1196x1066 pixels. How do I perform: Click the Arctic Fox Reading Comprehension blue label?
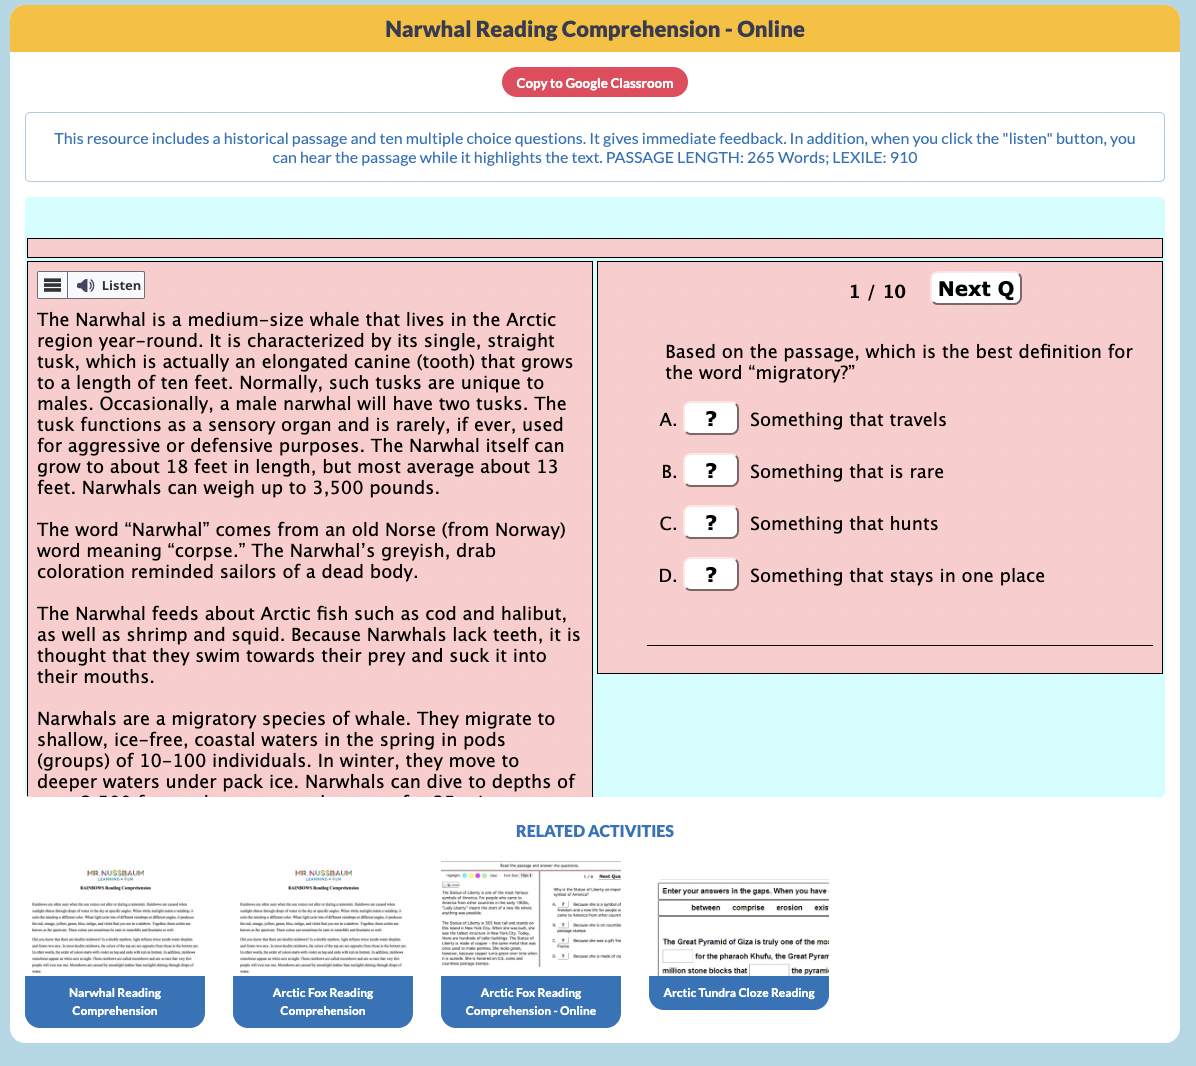323,1002
